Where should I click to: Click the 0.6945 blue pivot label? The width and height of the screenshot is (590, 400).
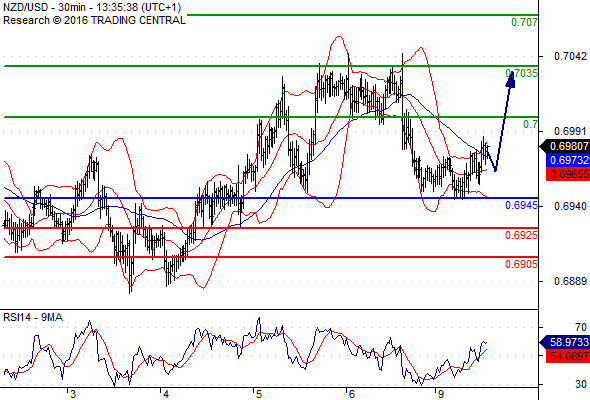pyautogui.click(x=521, y=205)
